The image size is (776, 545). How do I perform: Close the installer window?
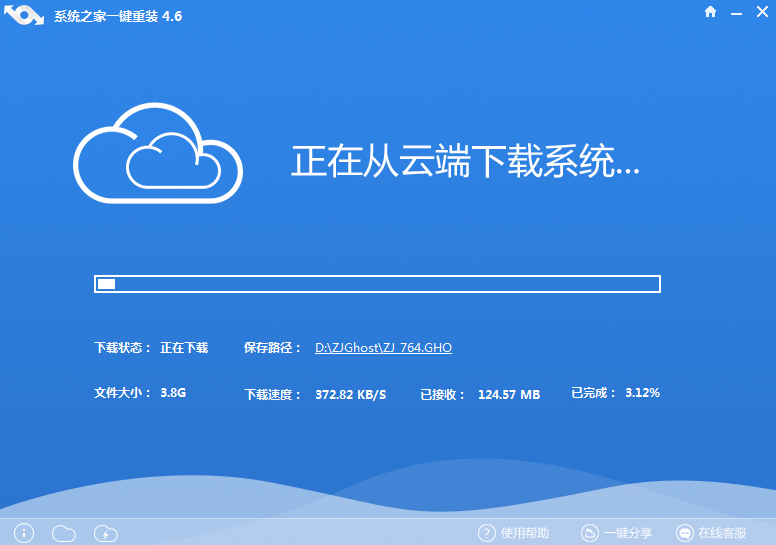pos(760,12)
